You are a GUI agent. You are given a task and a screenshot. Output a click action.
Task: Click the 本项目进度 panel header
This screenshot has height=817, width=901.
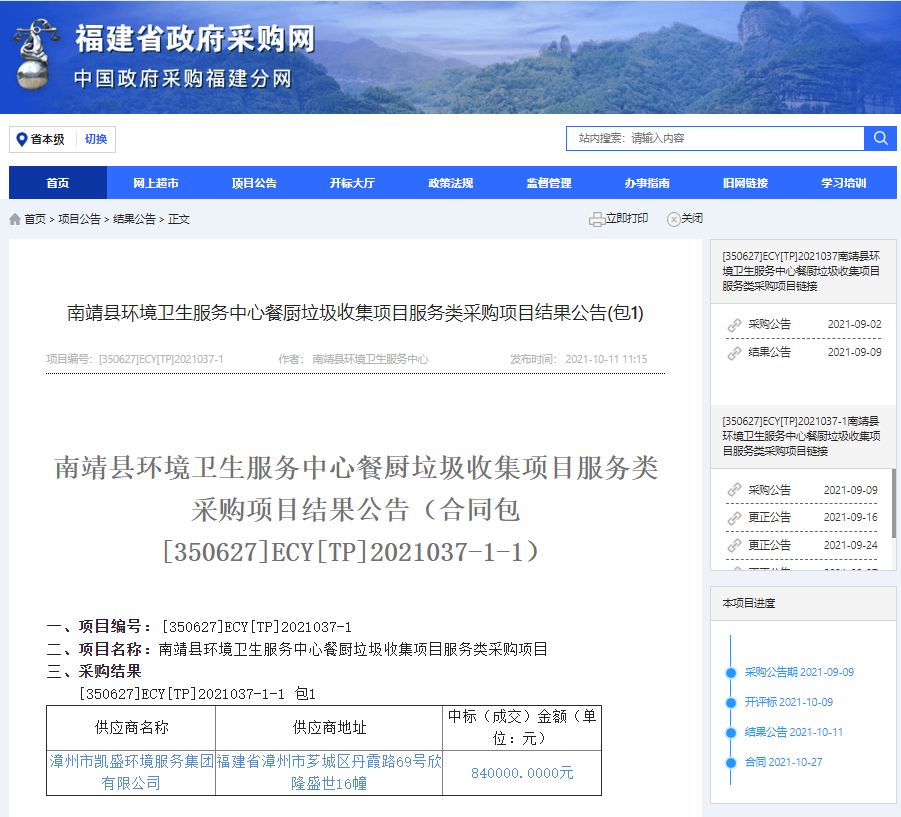tap(803, 603)
